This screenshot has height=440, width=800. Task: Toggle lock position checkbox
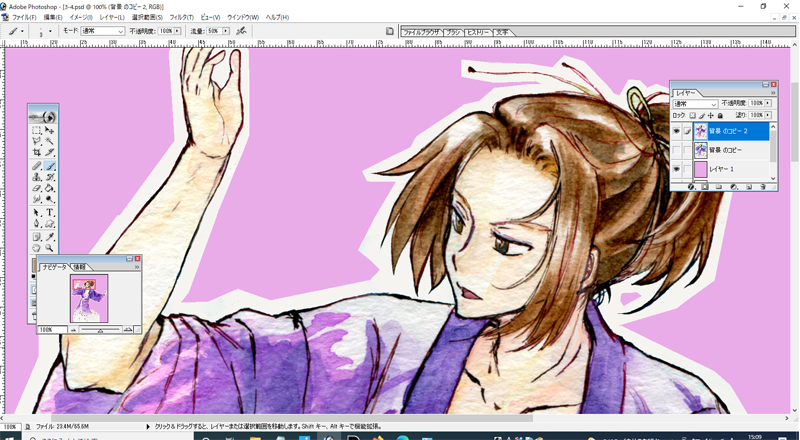point(711,115)
